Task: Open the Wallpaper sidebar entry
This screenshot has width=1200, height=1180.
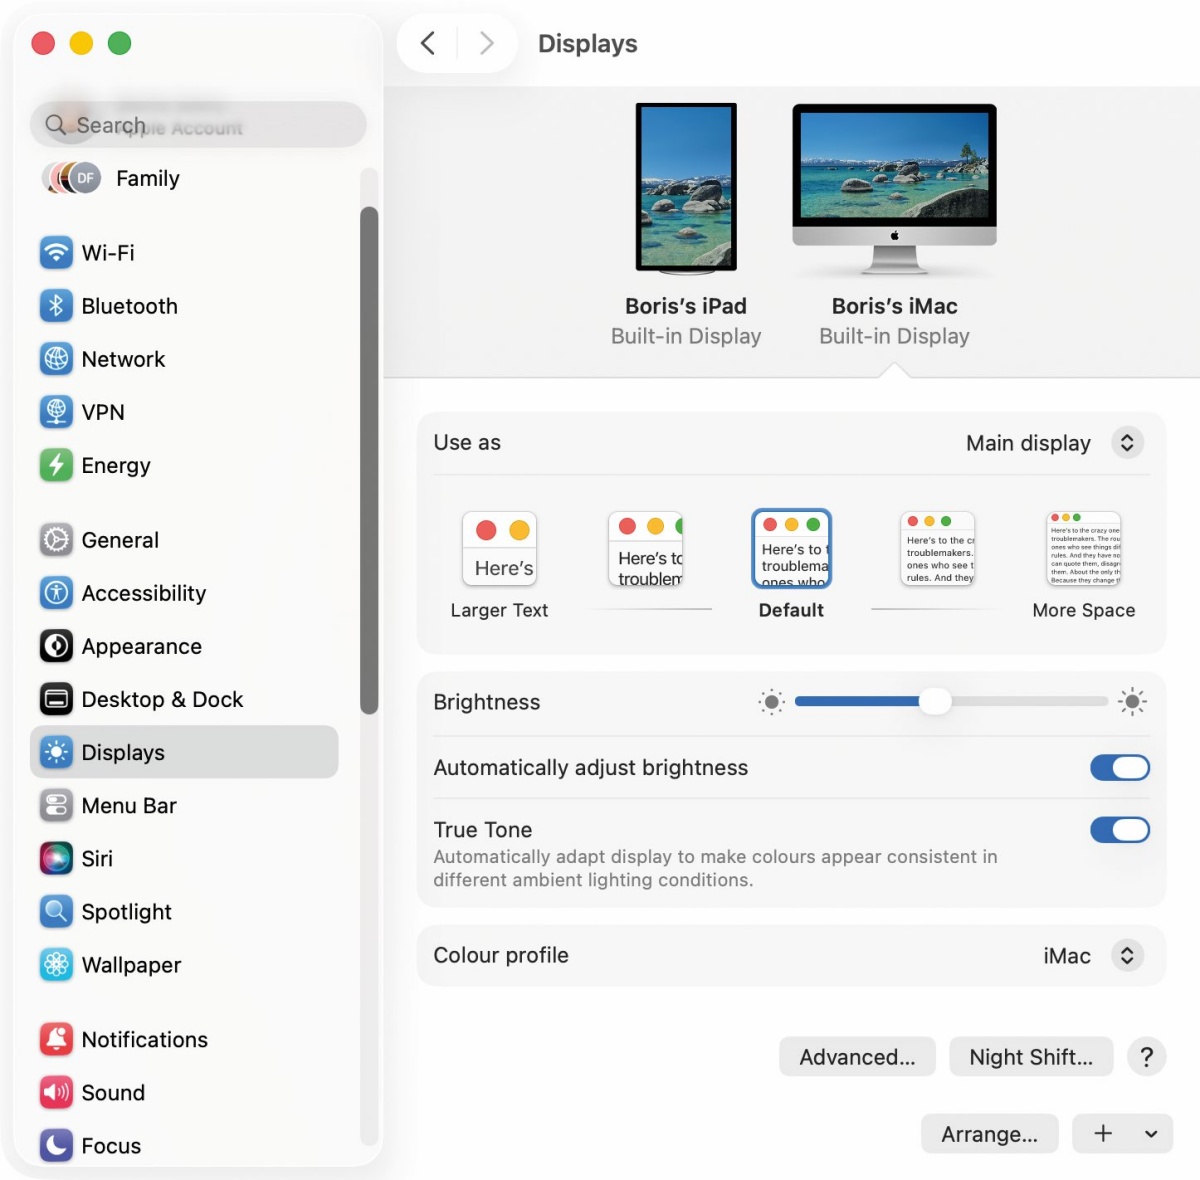Action: click(x=184, y=963)
